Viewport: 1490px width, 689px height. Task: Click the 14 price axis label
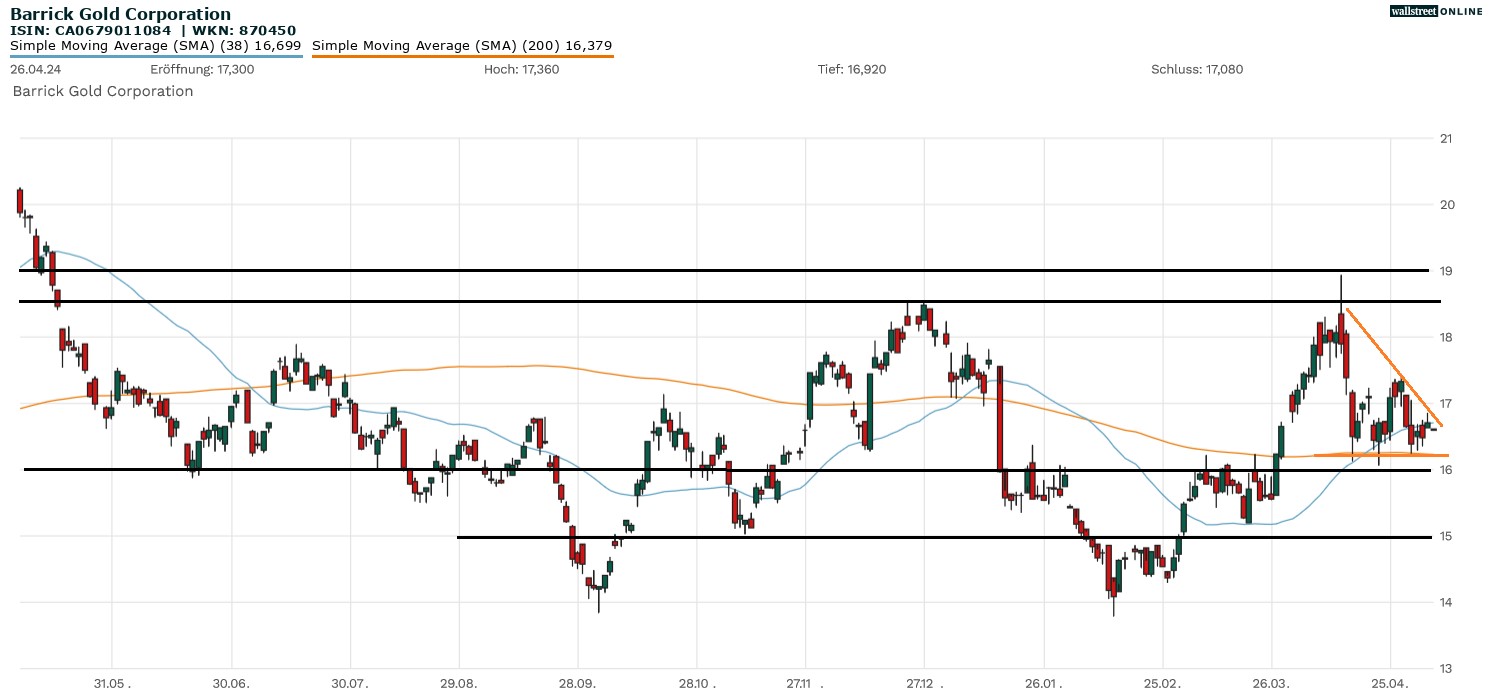click(1445, 602)
